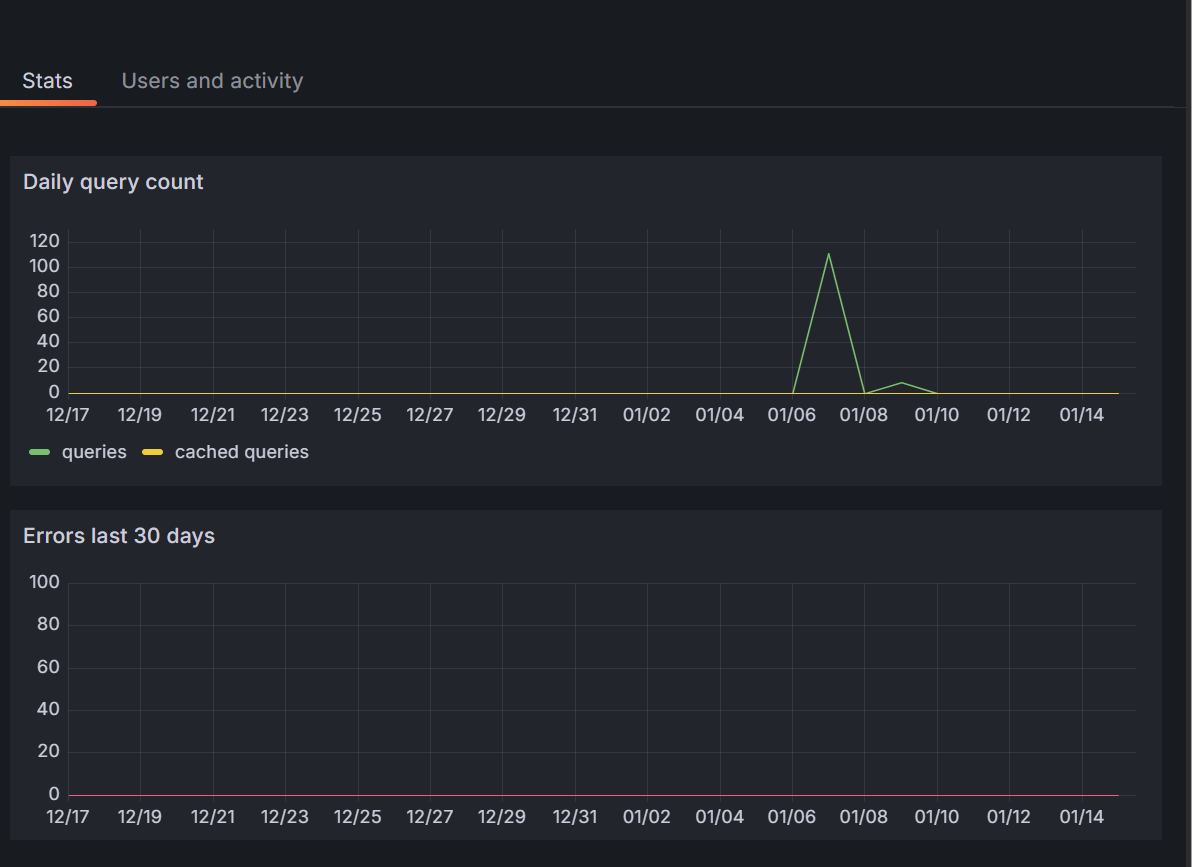1192x867 pixels.
Task: Toggle the yellow cached queries legend swatch
Action: [x=151, y=452]
